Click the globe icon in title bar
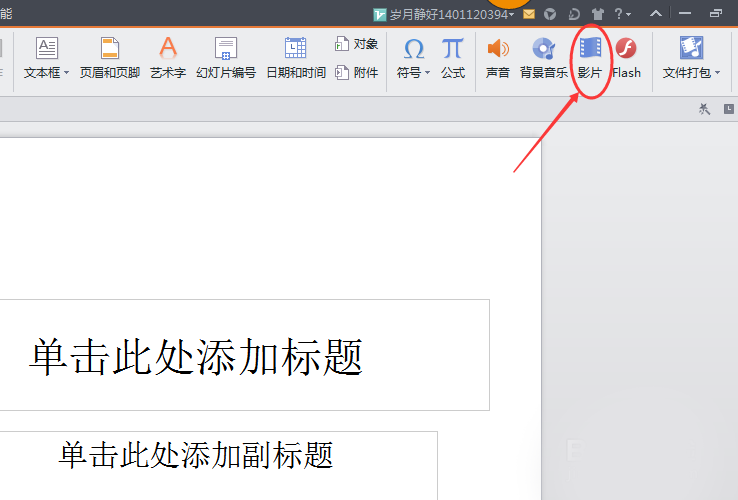 coord(550,14)
